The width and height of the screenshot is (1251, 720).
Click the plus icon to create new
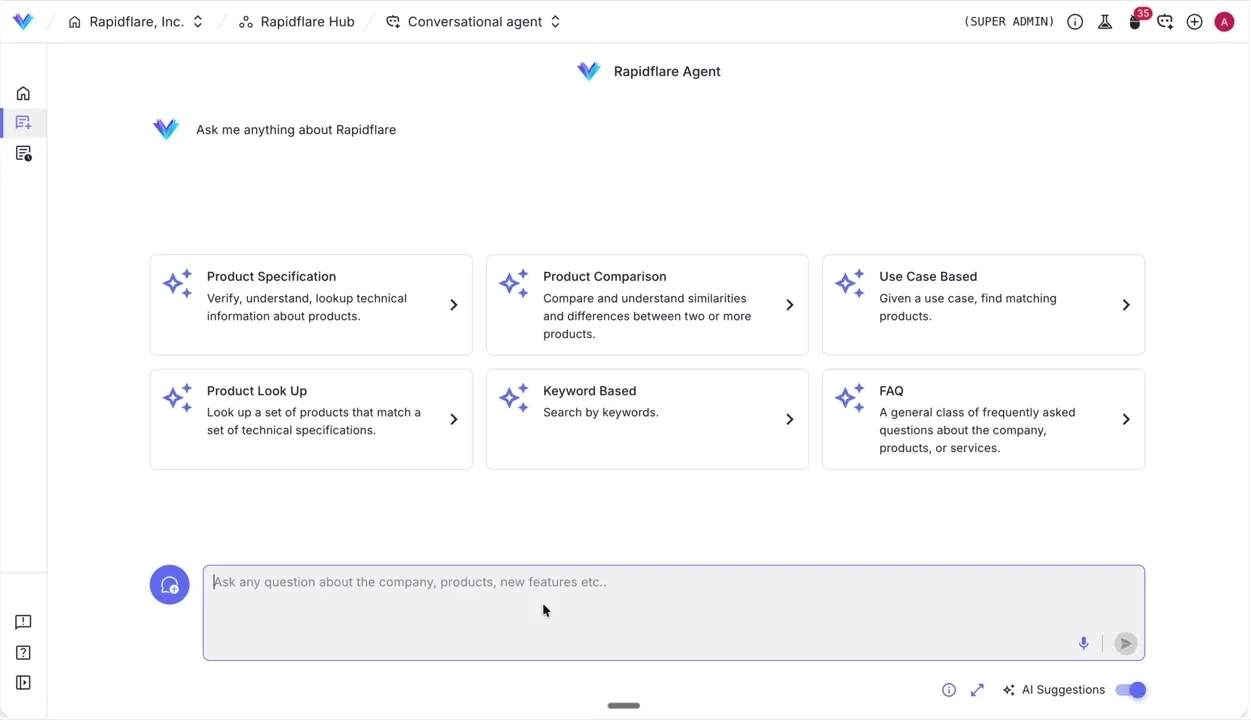pyautogui.click(x=1194, y=21)
